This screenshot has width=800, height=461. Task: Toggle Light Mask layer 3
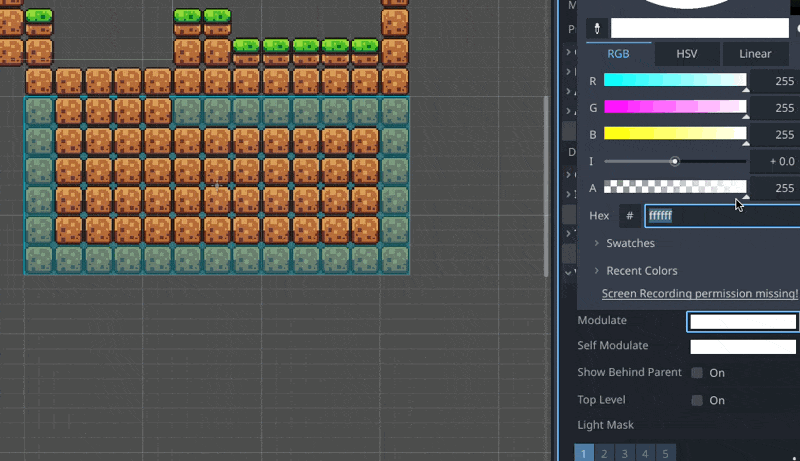[x=625, y=454]
